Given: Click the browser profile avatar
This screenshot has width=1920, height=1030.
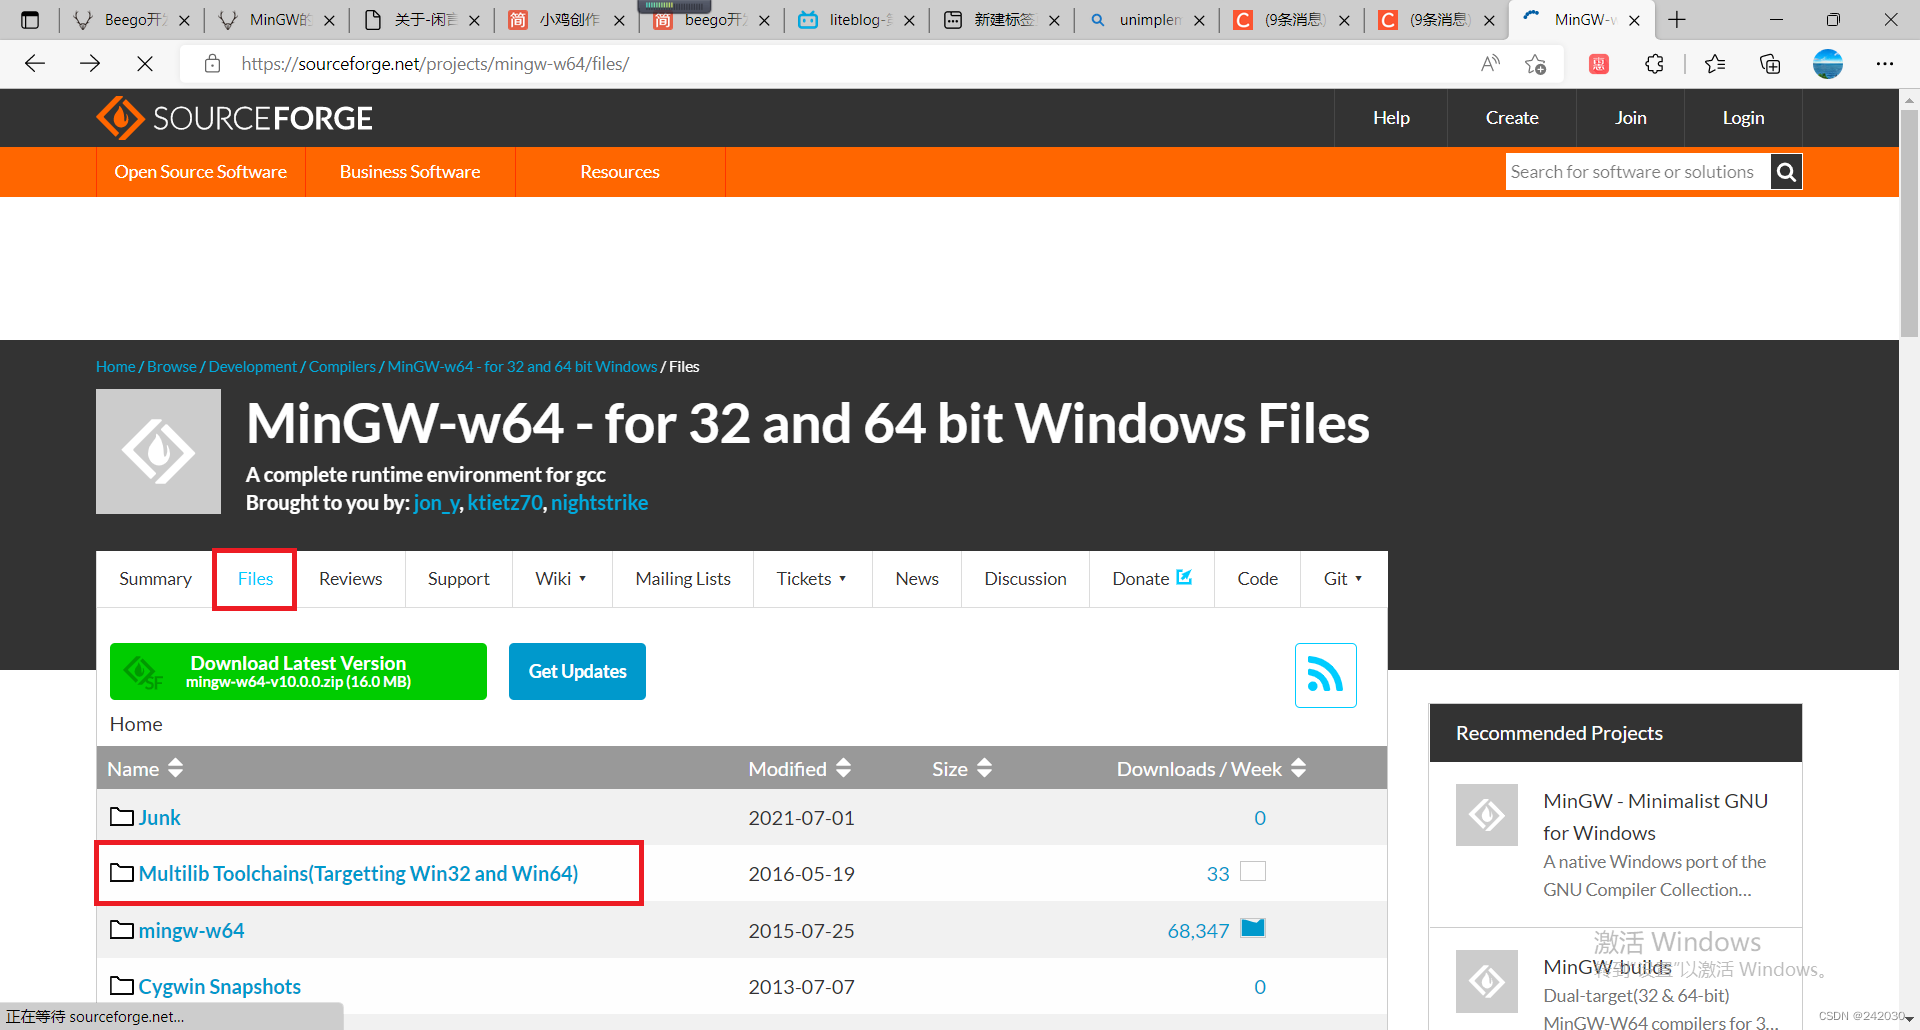Looking at the screenshot, I should coord(1828,64).
